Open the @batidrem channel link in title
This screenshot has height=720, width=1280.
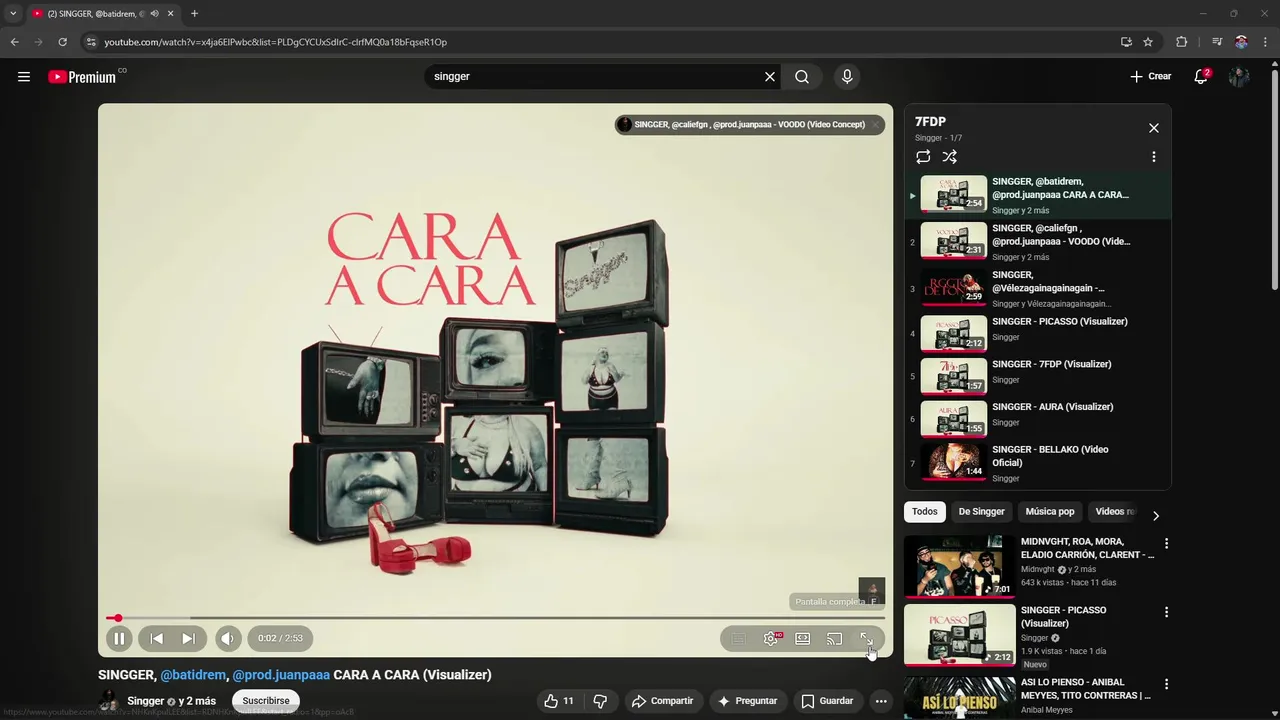click(193, 675)
